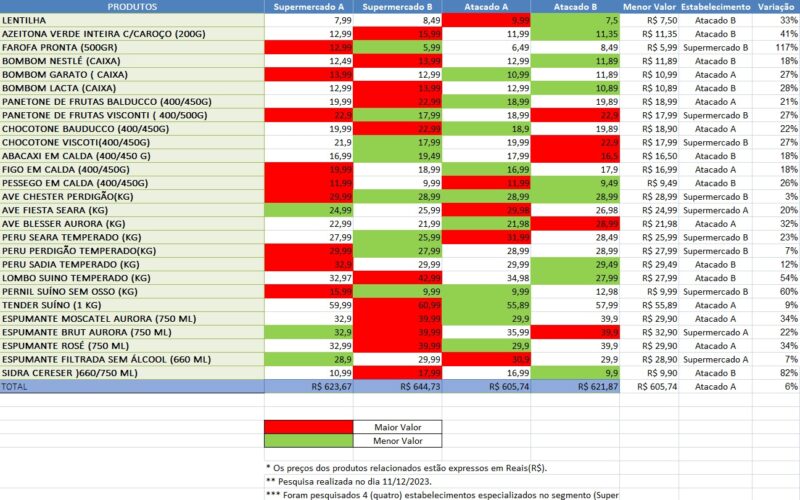
Task: Select ESPUMANTE FILTRADA SEM ÁLCOOL cell
Action: [x=132, y=359]
